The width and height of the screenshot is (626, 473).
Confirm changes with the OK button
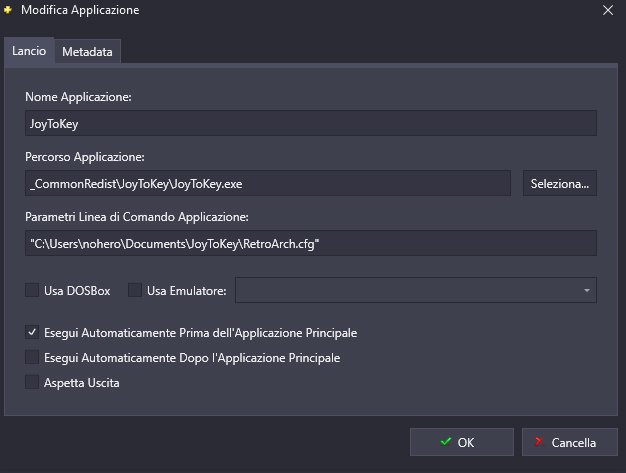click(462, 442)
